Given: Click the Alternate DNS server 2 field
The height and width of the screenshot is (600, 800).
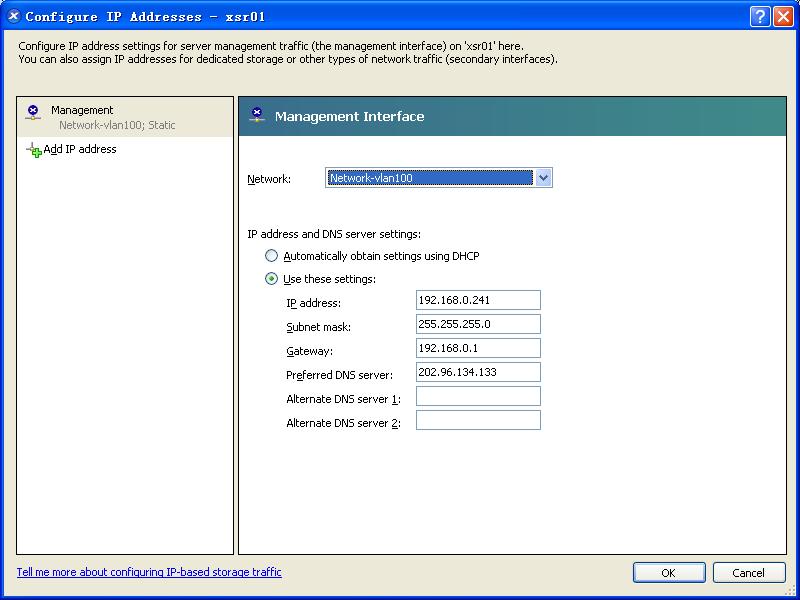Looking at the screenshot, I should 478,420.
